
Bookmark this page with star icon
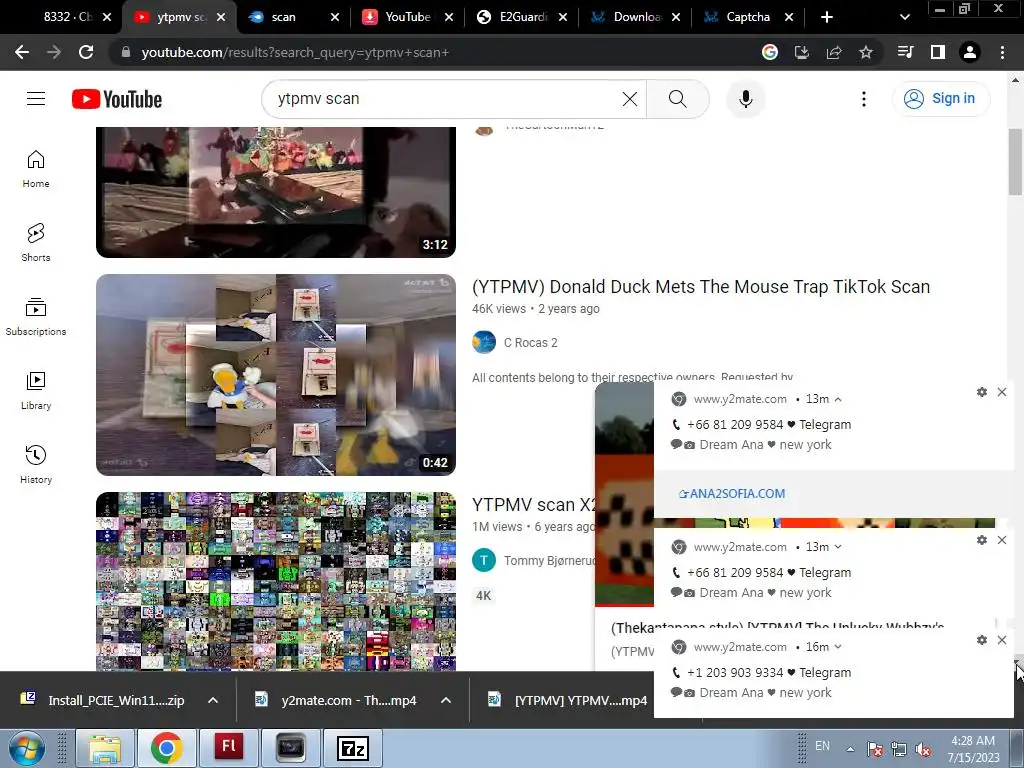[866, 52]
